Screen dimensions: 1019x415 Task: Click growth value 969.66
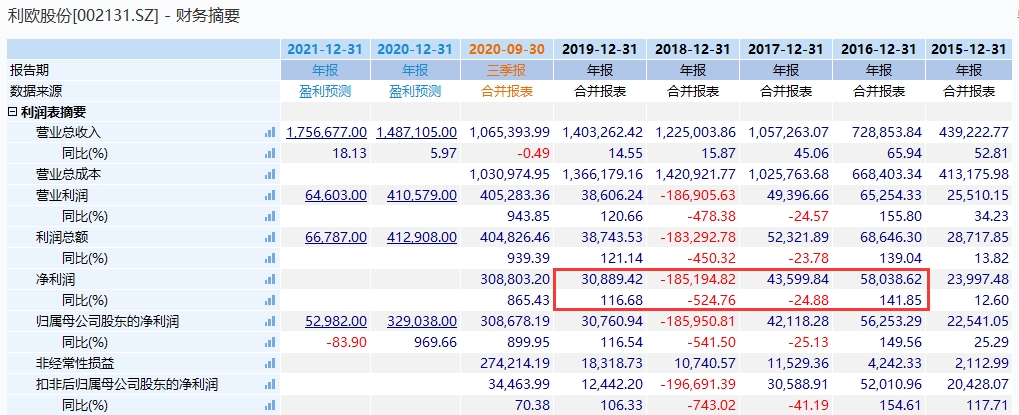(x=436, y=343)
